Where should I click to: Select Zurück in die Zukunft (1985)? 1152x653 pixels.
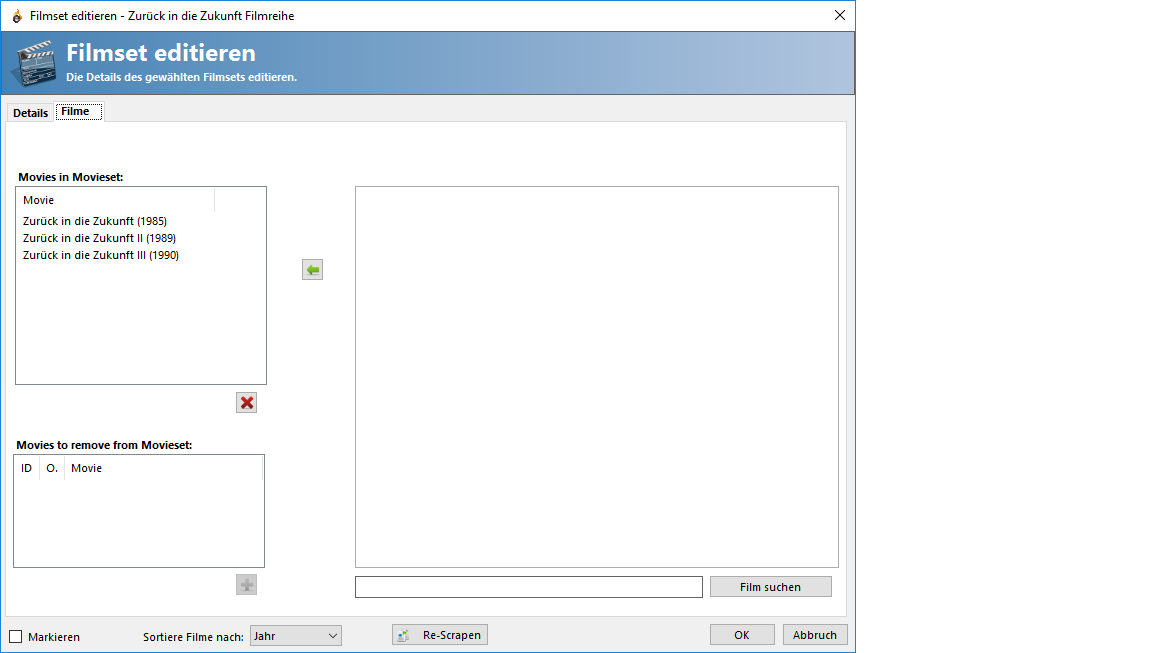point(95,221)
